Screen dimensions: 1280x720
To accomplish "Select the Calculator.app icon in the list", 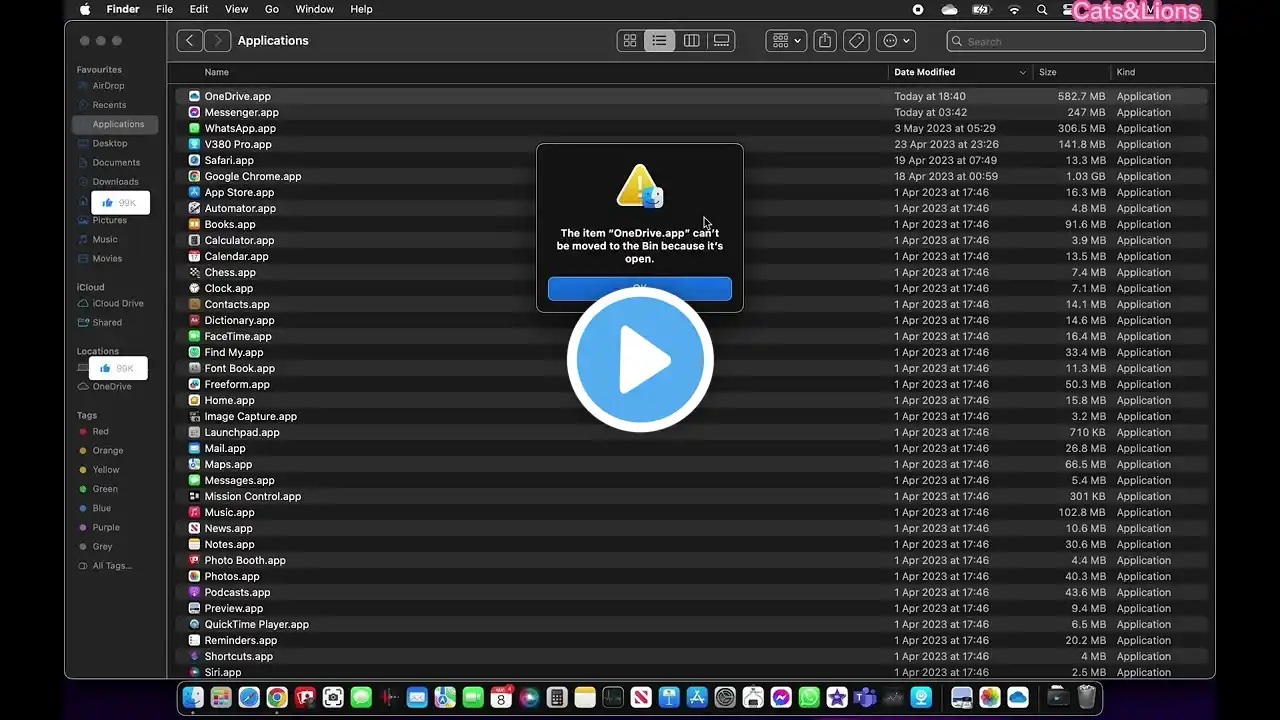I will click(x=195, y=240).
